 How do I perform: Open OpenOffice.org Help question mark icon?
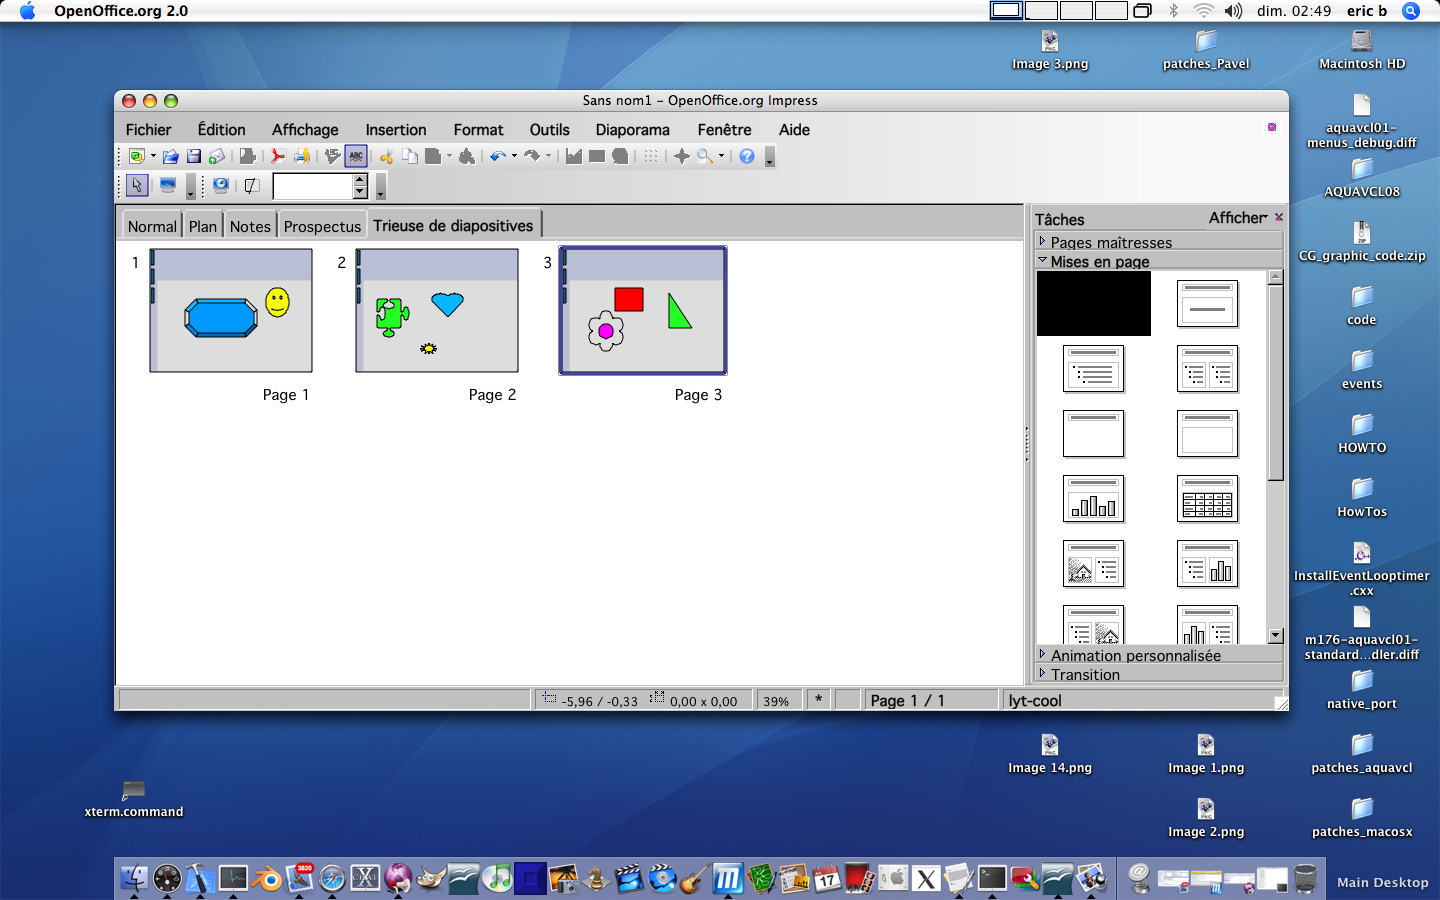point(747,156)
